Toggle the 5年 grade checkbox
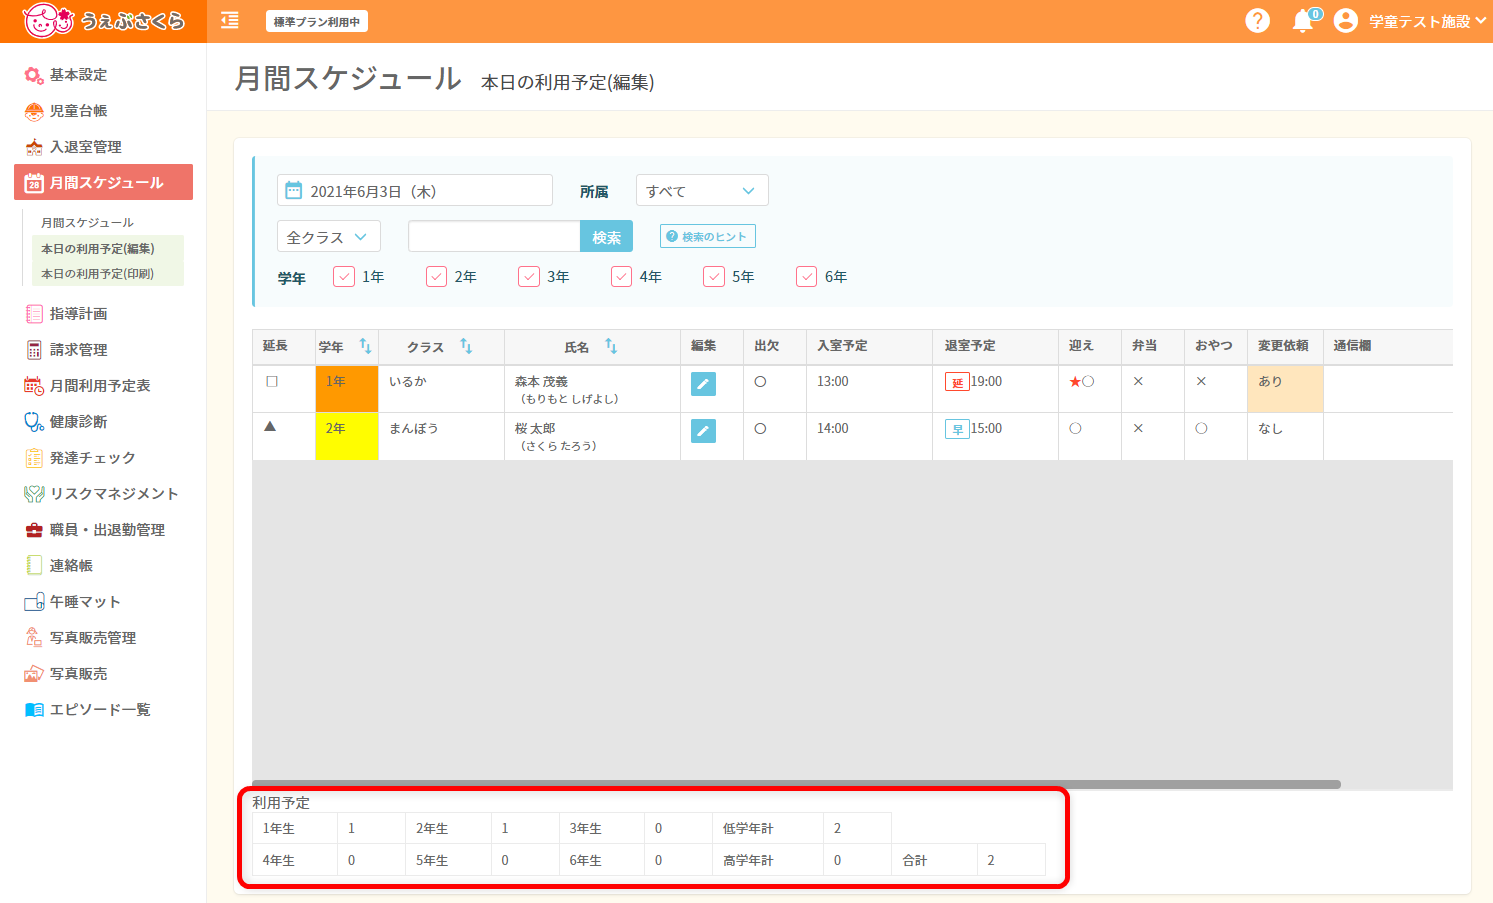The height and width of the screenshot is (903, 1493). click(x=714, y=277)
